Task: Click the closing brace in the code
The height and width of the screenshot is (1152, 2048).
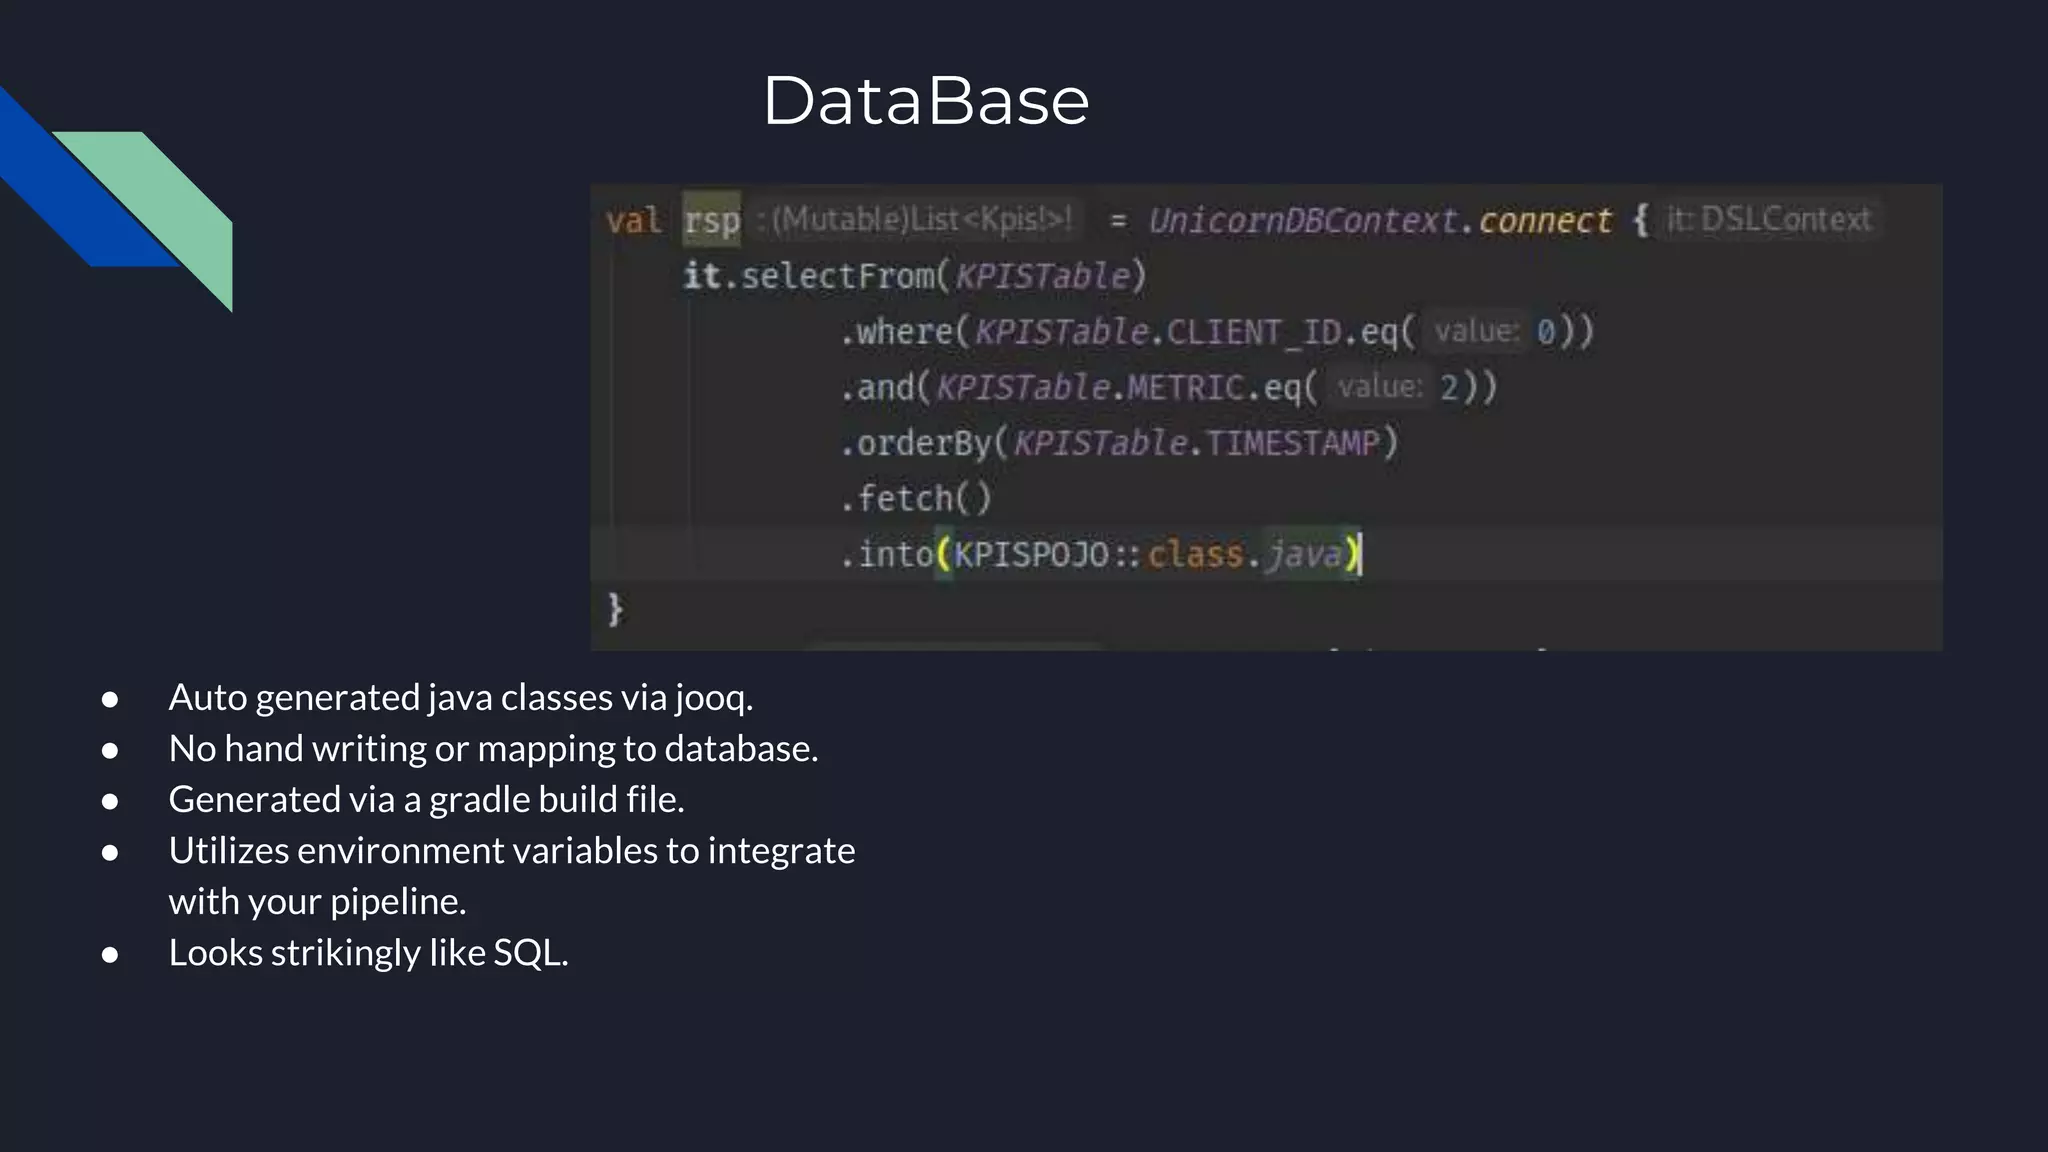Action: coord(615,609)
